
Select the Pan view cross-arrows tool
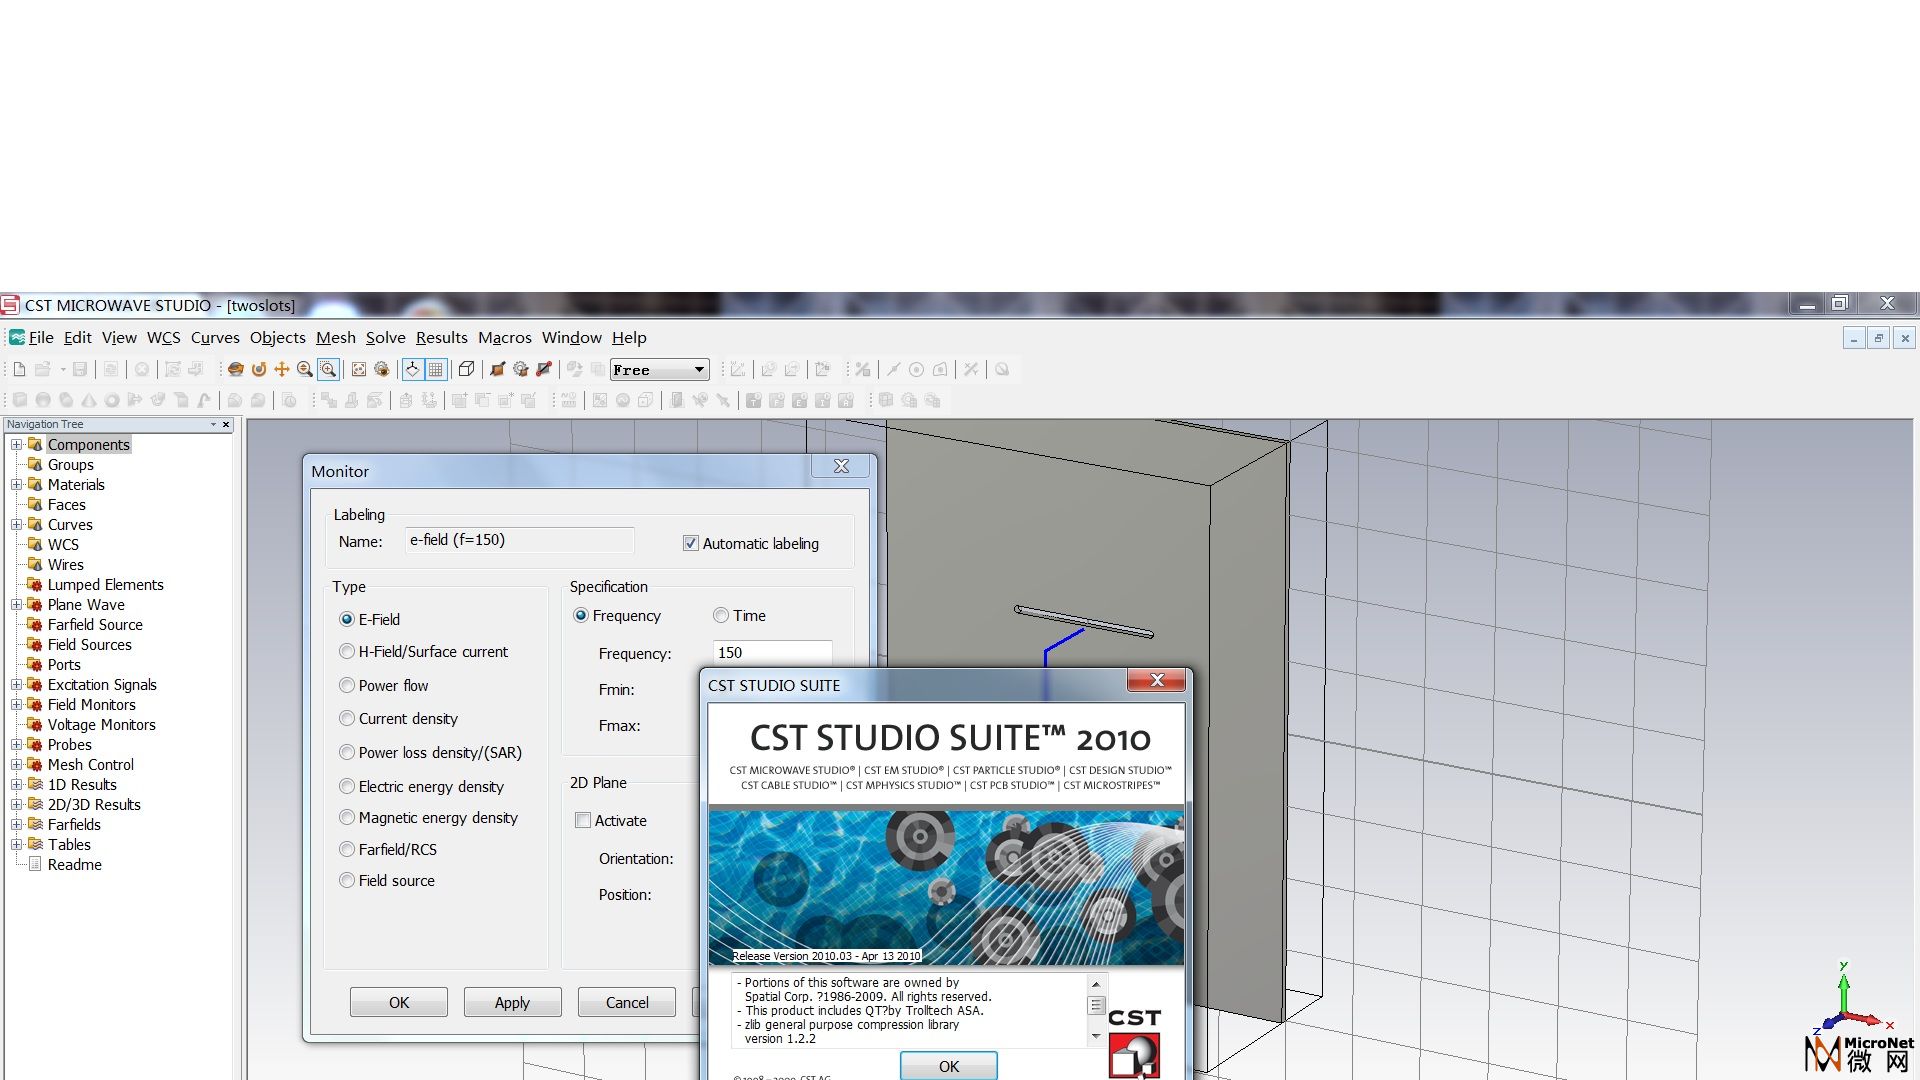(x=282, y=370)
